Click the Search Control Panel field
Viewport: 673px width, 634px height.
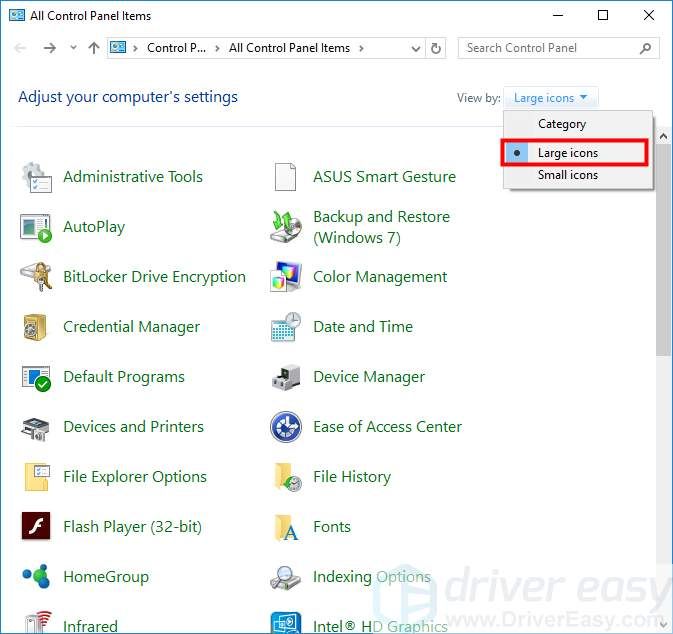[548, 48]
